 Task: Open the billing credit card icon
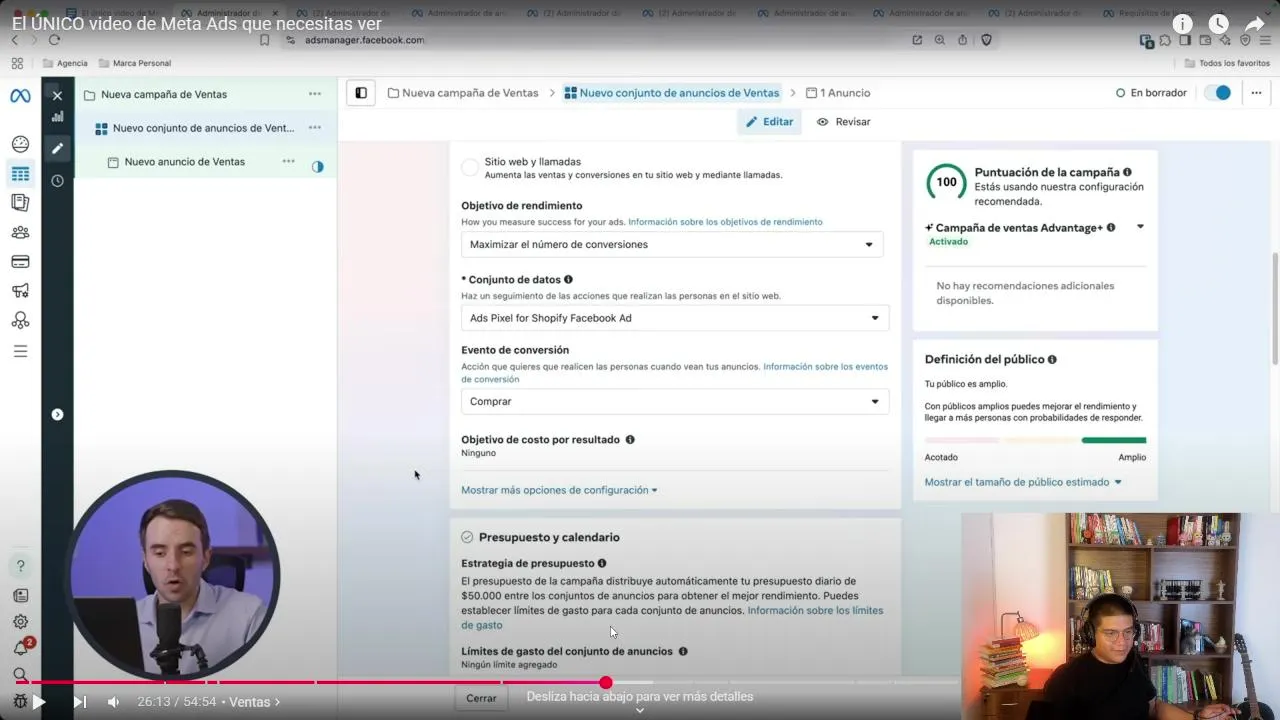click(20, 262)
